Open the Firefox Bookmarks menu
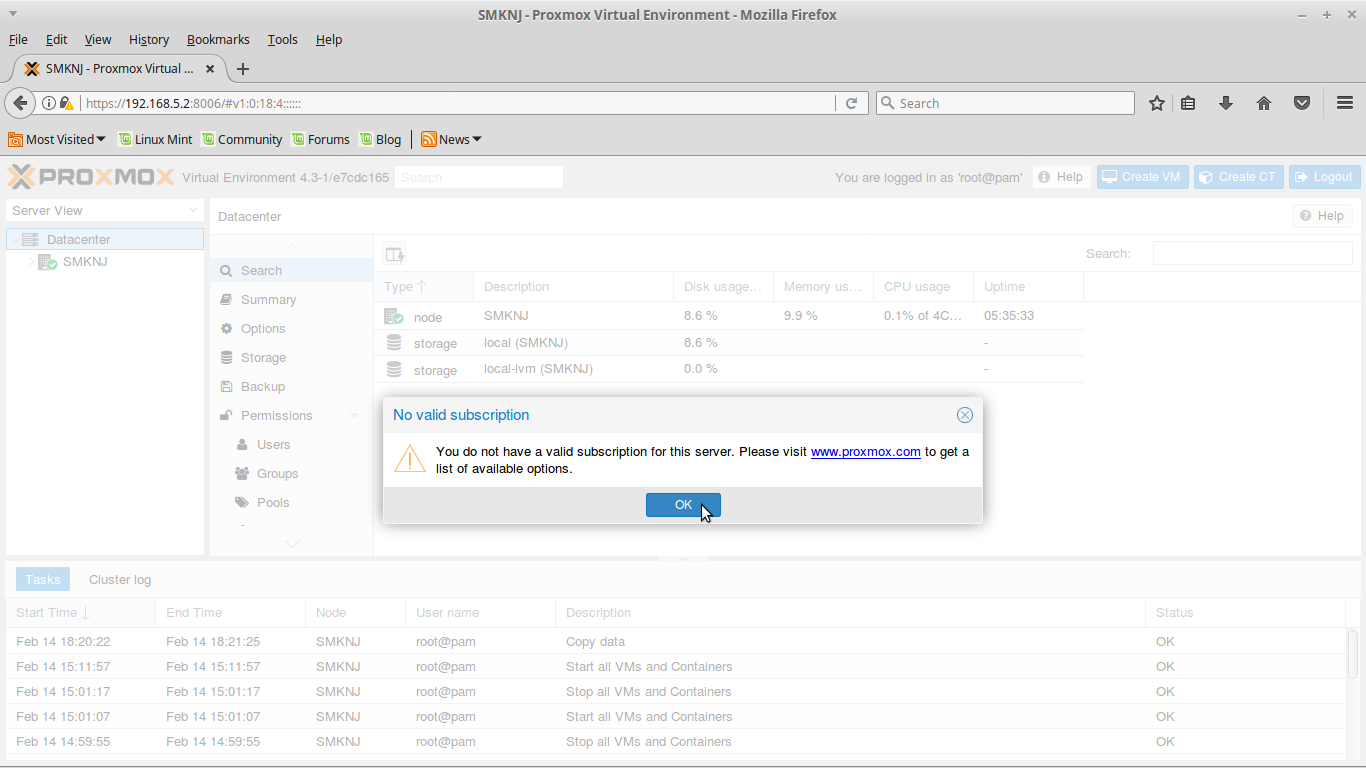 [x=218, y=40]
